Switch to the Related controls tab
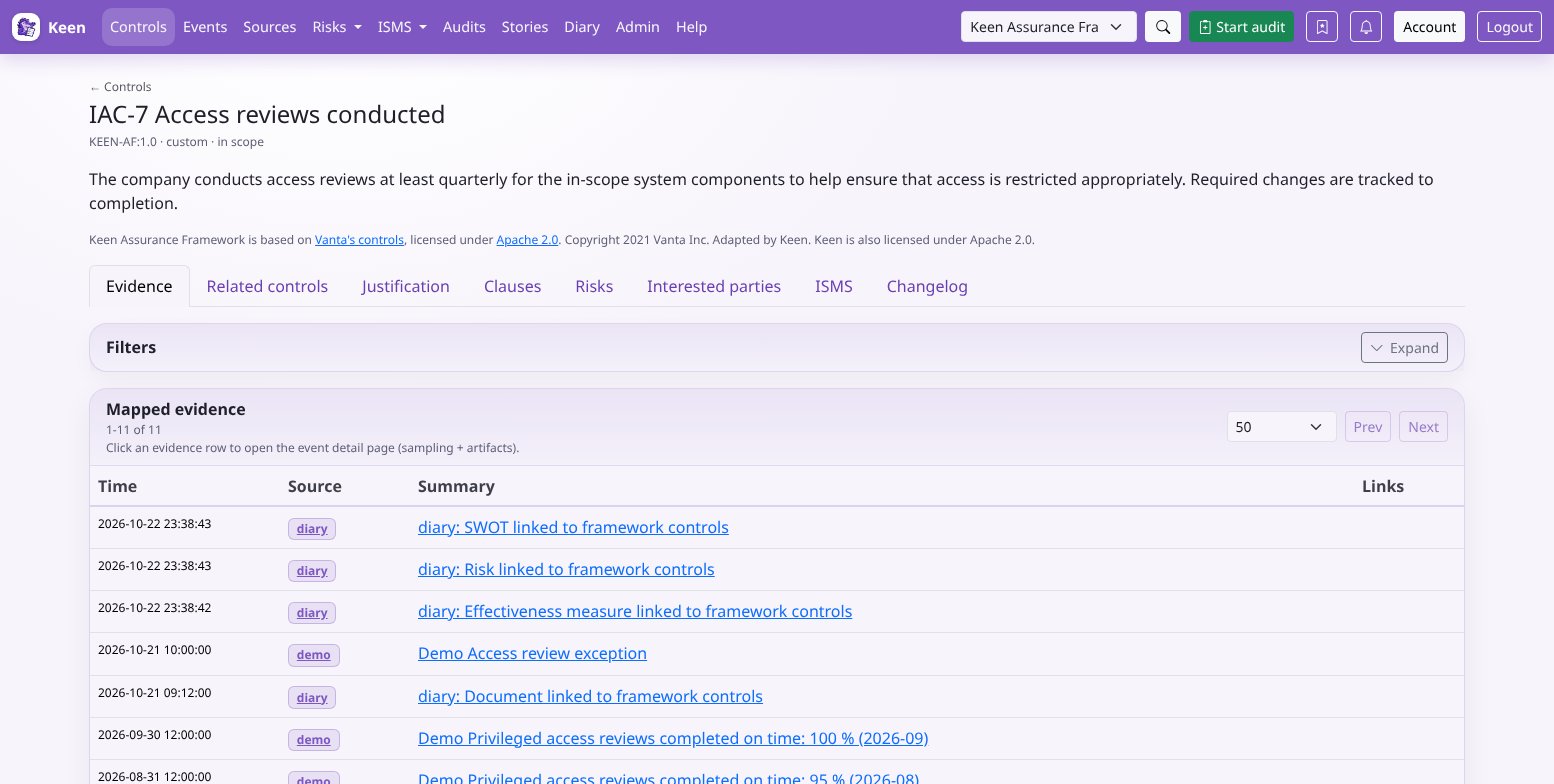1554x784 pixels. 267,286
